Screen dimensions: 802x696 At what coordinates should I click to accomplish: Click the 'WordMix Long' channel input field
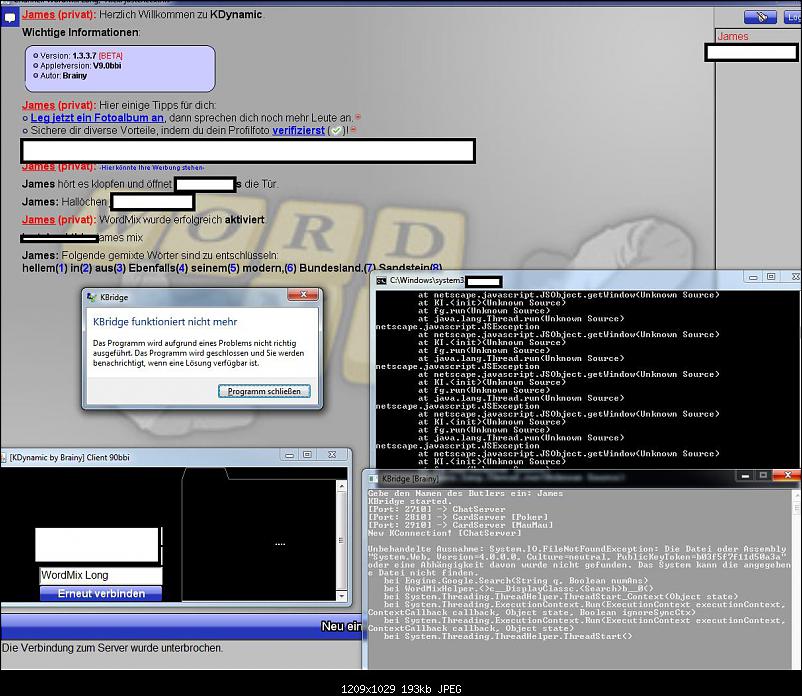coord(100,576)
